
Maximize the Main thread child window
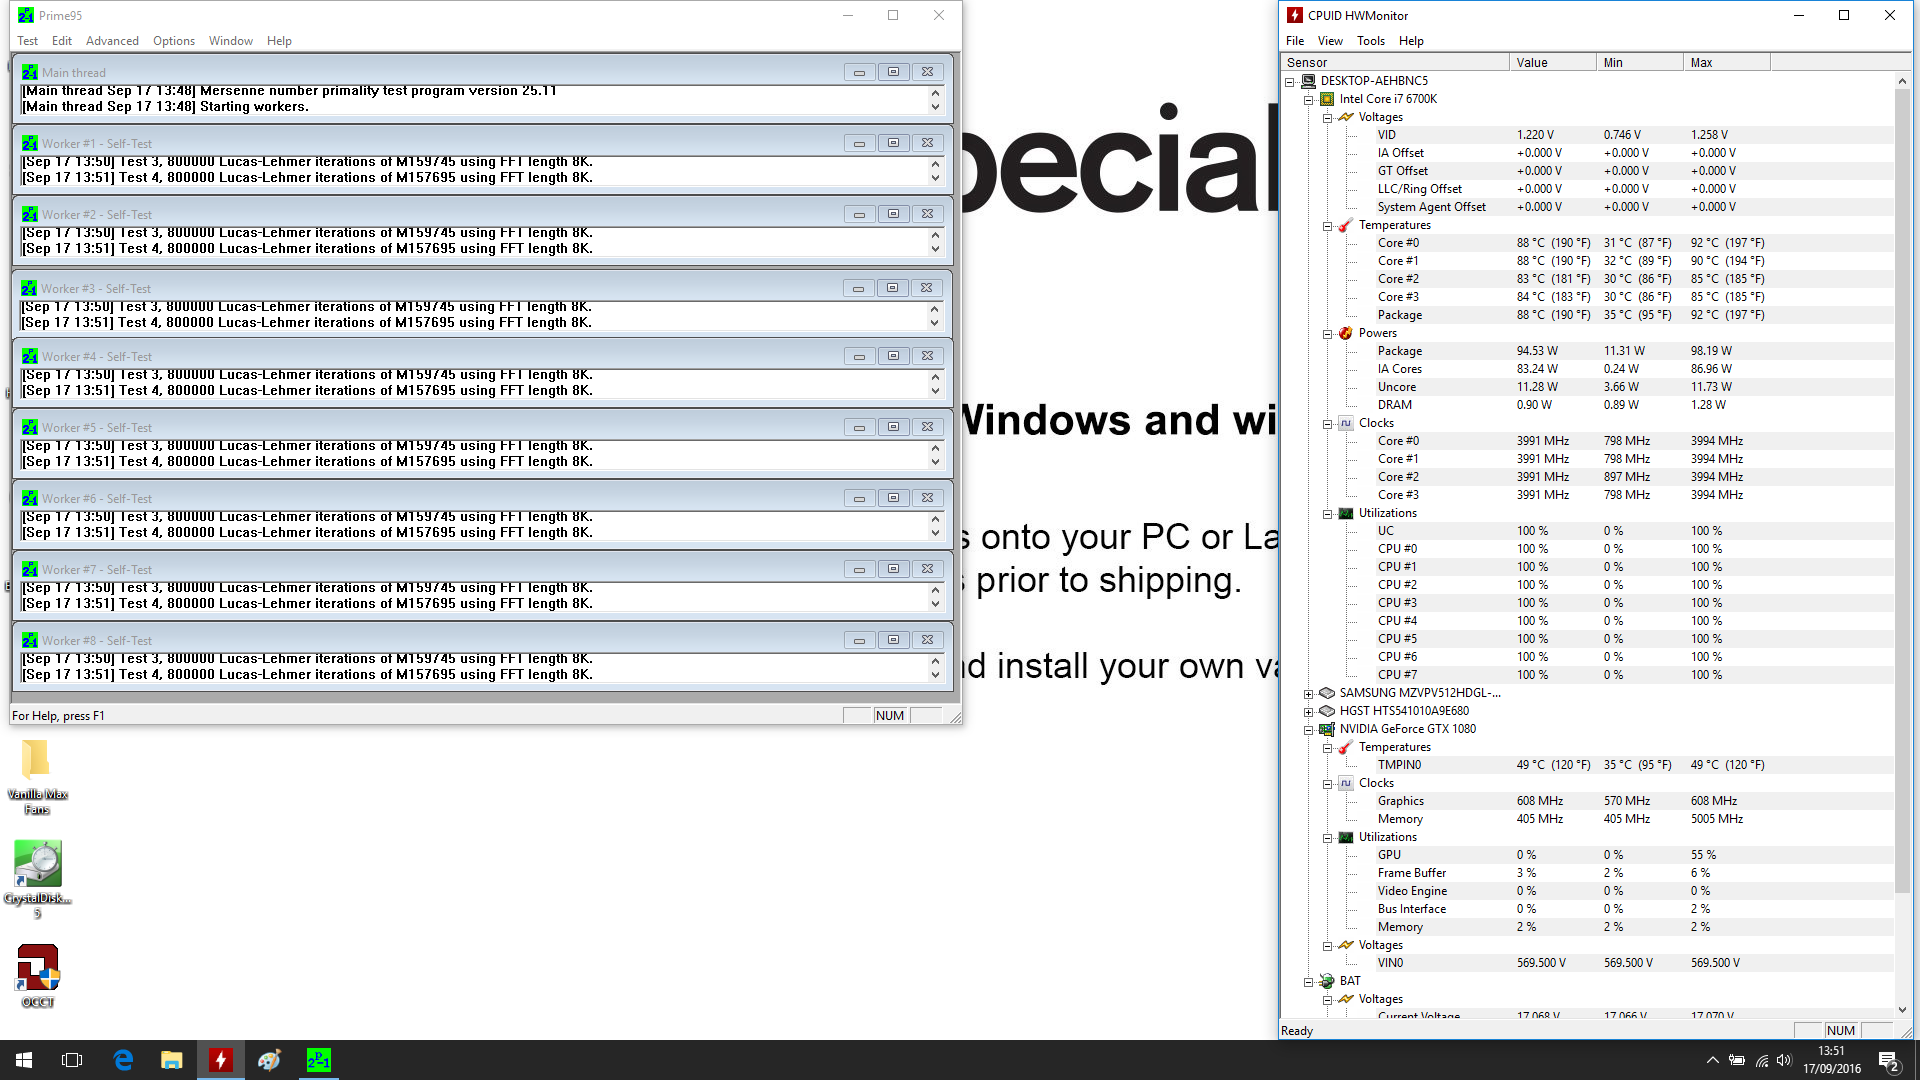point(893,72)
